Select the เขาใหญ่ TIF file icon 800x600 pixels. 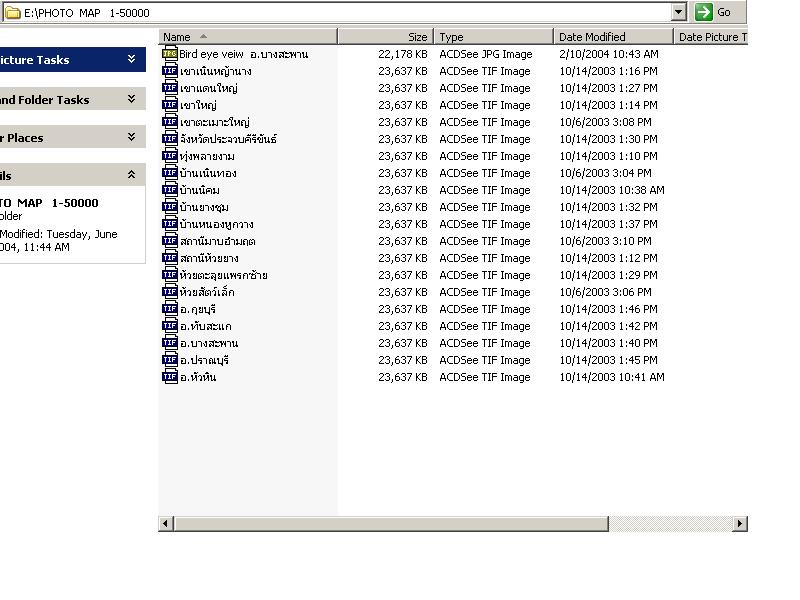click(x=170, y=105)
